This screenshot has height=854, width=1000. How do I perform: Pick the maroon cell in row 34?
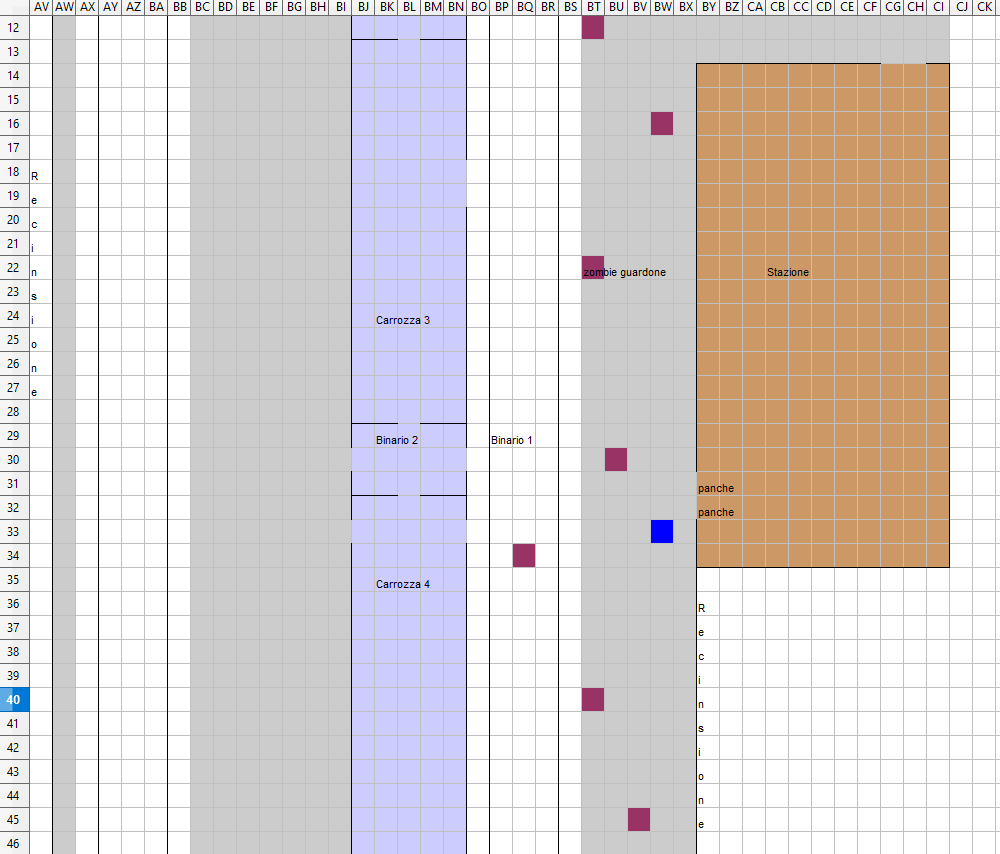pos(524,556)
